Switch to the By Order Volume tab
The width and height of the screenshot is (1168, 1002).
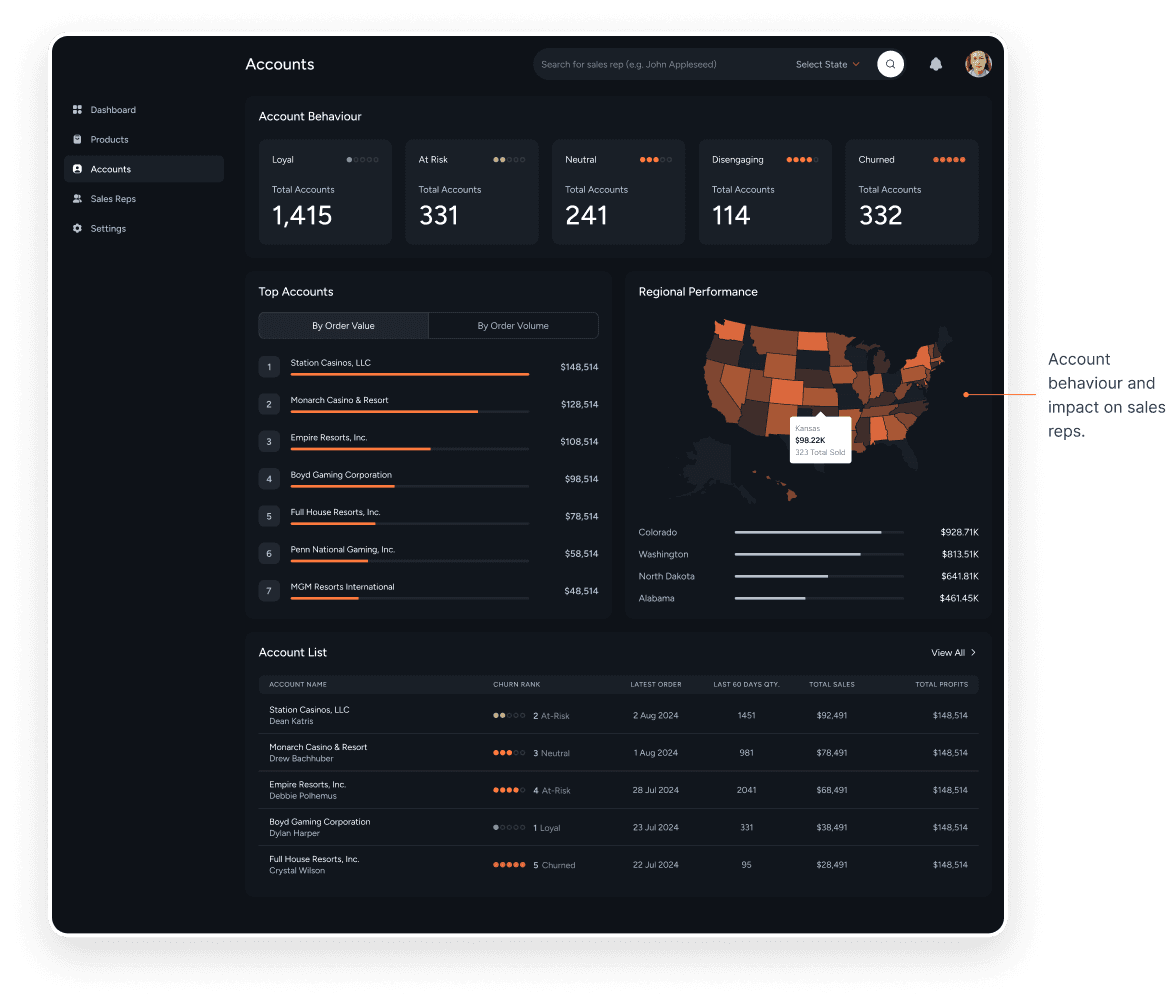(x=513, y=325)
